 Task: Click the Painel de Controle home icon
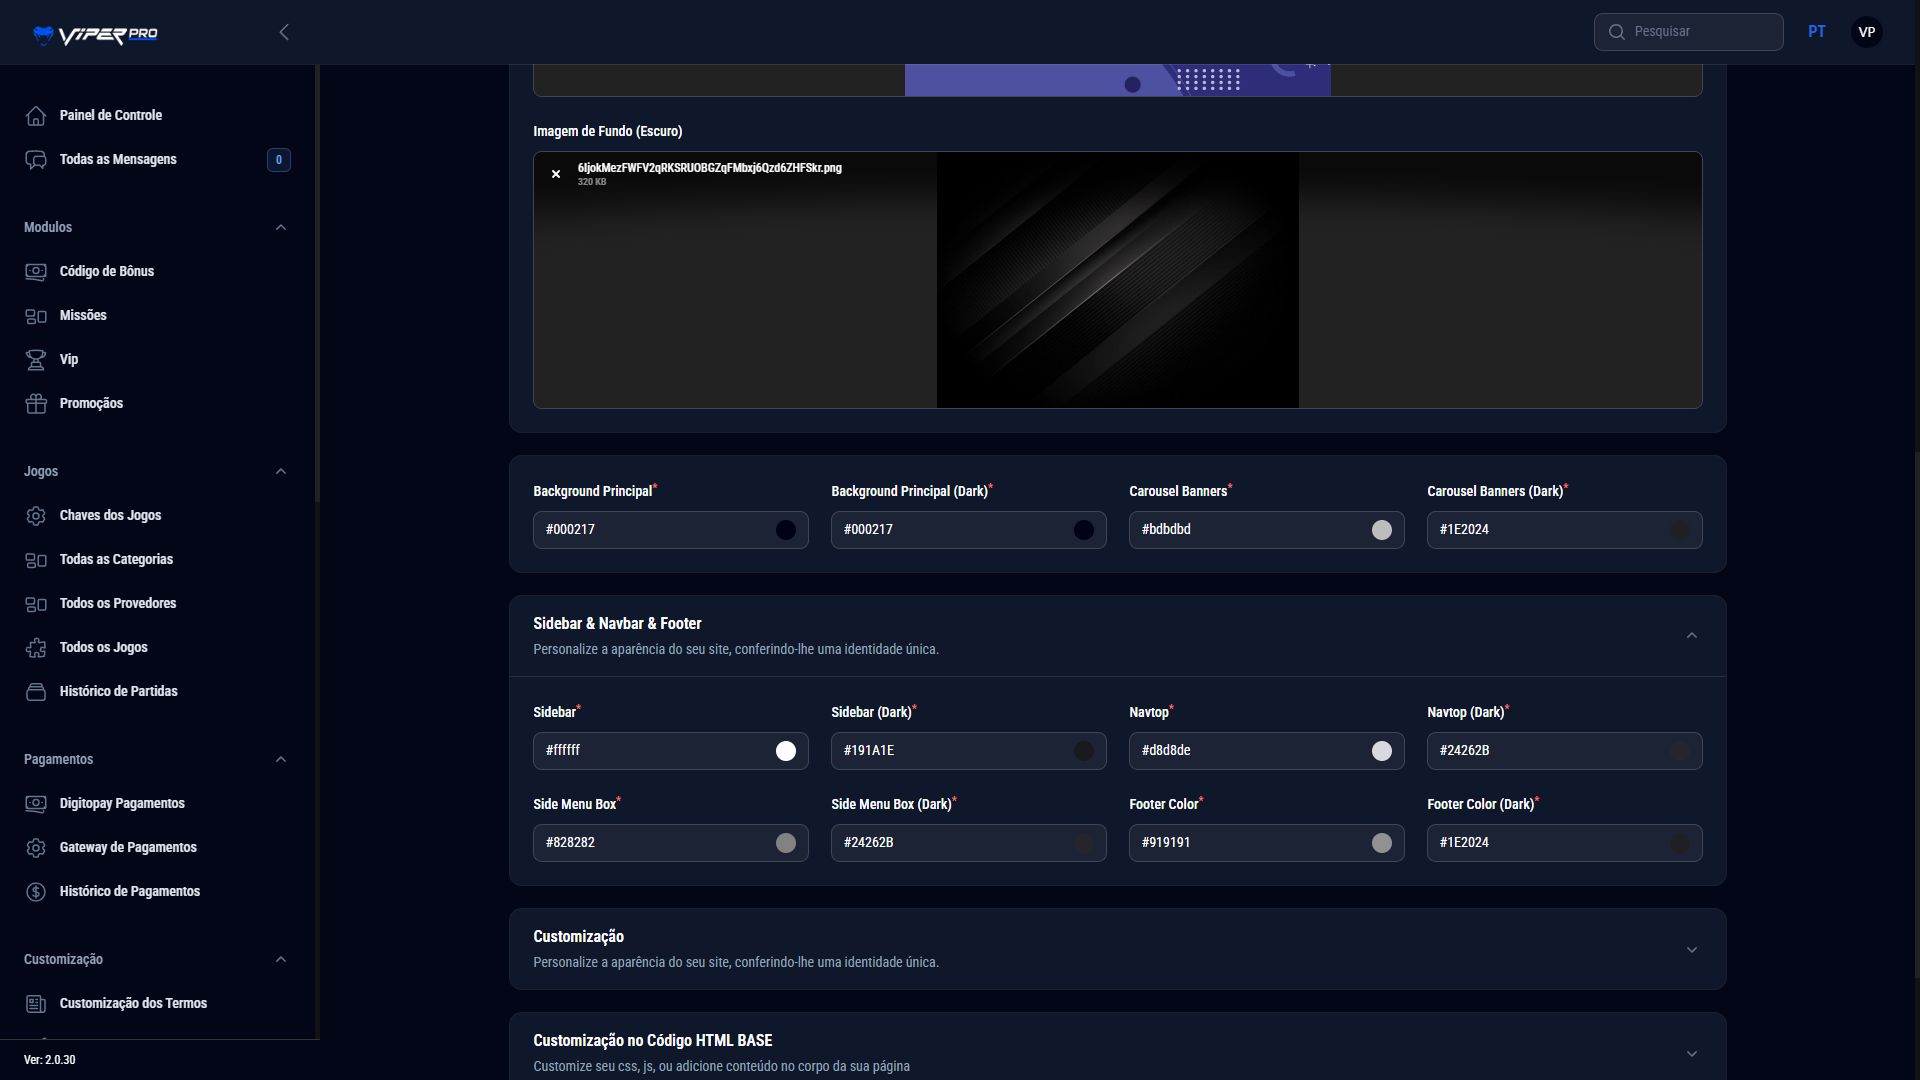[x=36, y=116]
